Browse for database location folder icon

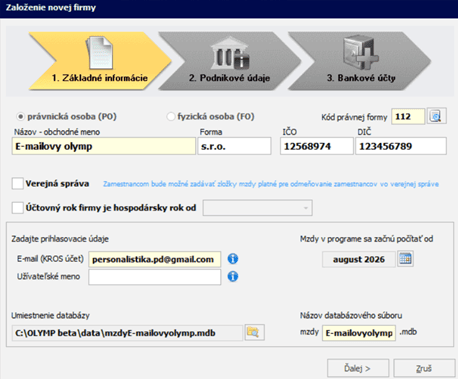tap(254, 332)
